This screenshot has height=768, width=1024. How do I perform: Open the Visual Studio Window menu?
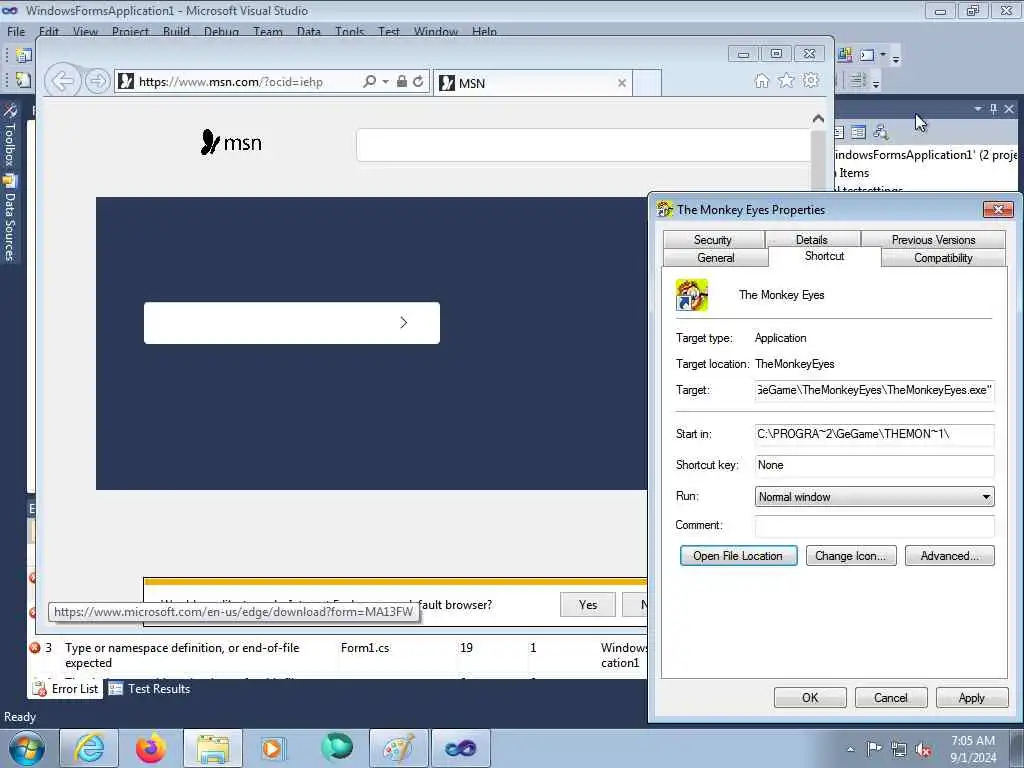point(436,31)
